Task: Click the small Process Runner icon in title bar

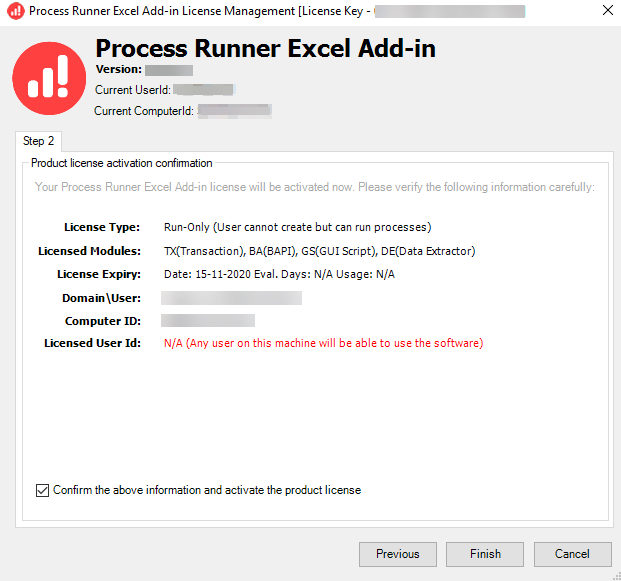Action: pyautogui.click(x=14, y=12)
